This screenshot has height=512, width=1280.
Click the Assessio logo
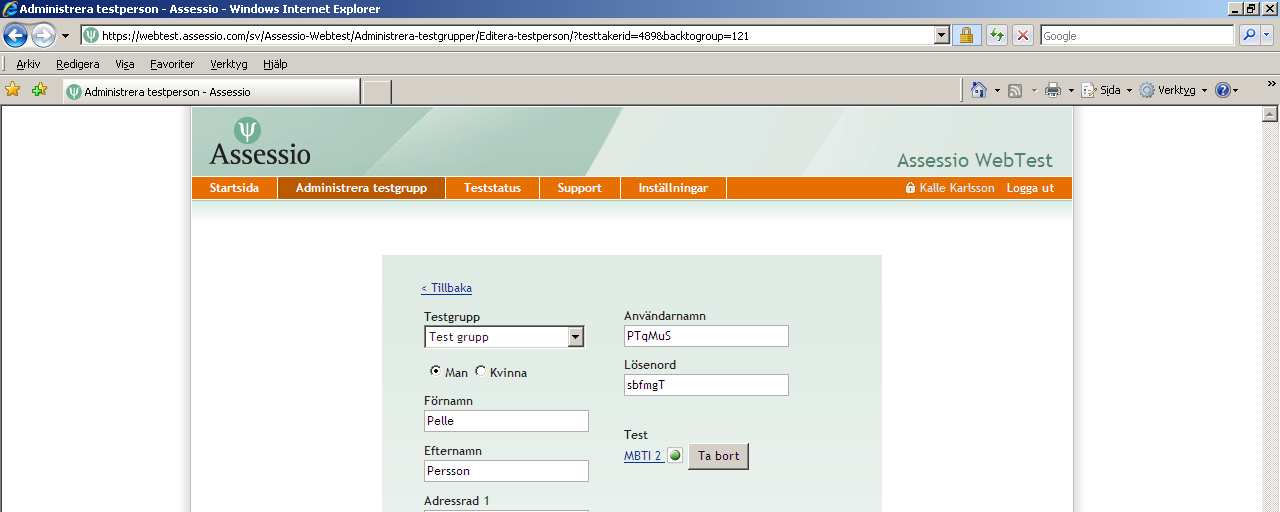tap(260, 142)
